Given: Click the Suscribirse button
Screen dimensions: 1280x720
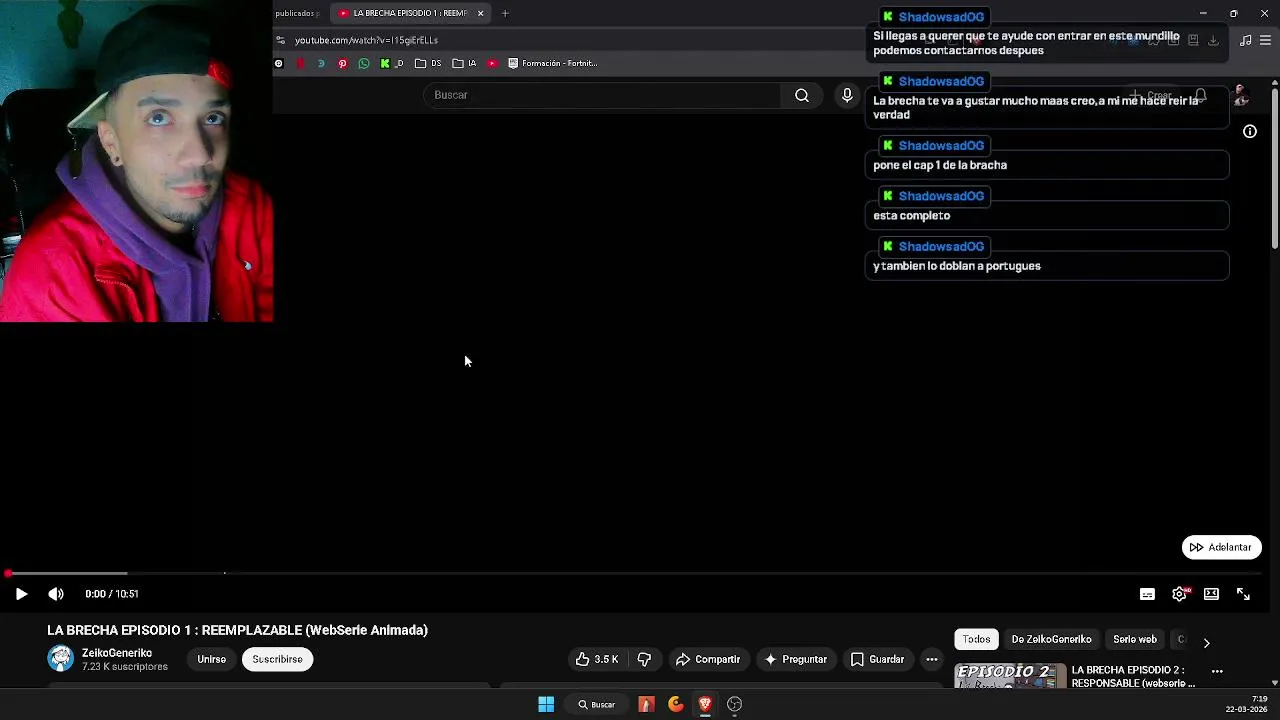Looking at the screenshot, I should point(277,659).
